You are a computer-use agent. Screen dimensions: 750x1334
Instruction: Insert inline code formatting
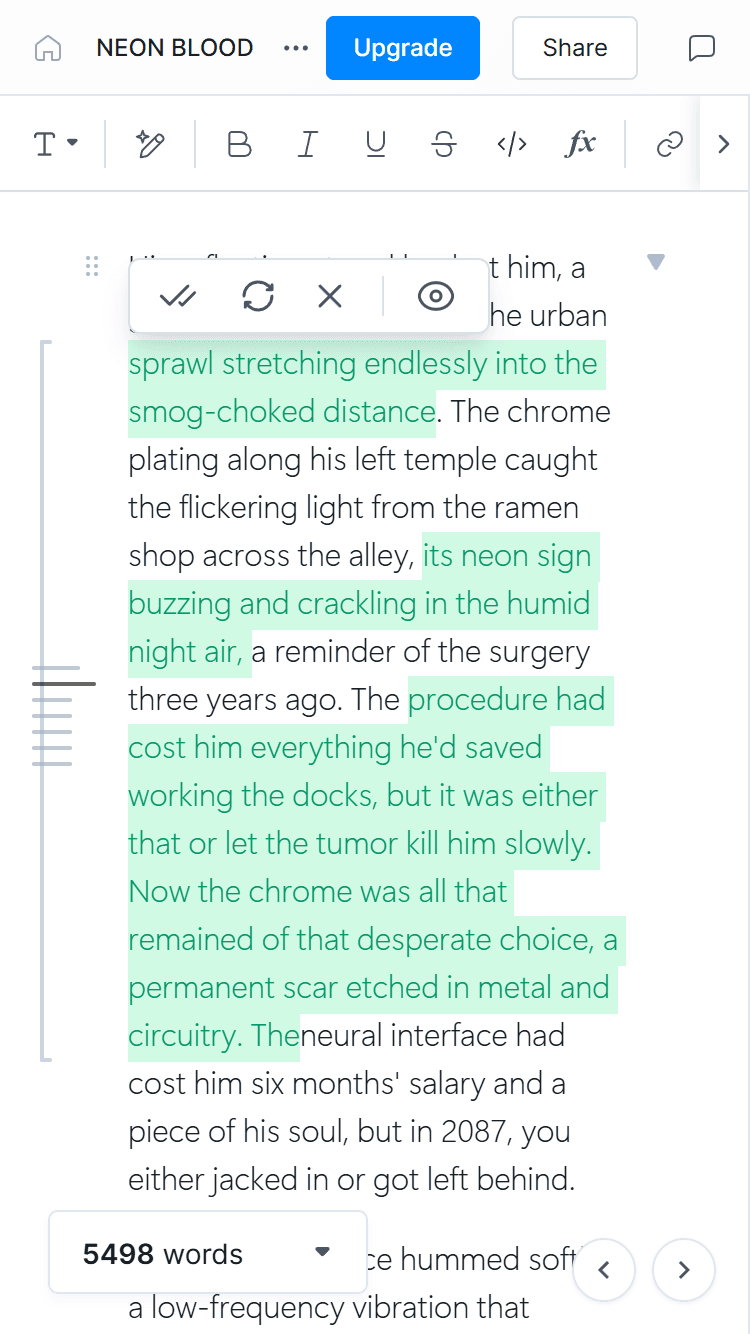512,145
